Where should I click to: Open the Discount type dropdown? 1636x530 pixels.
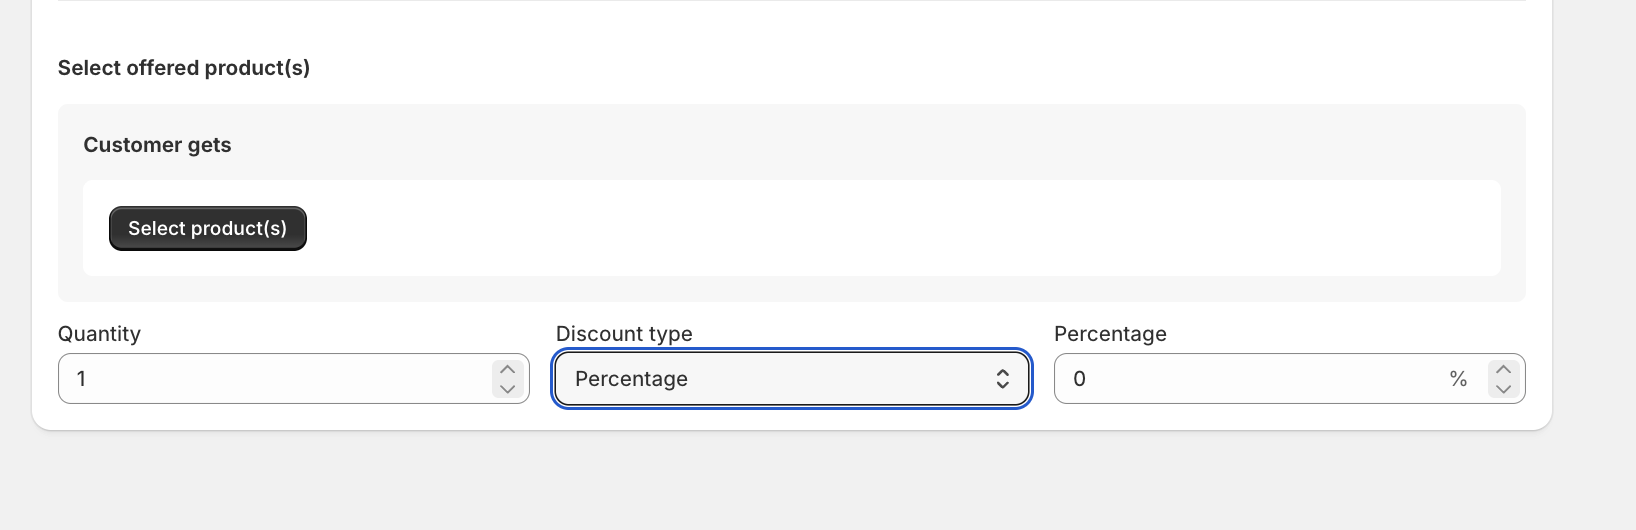(790, 379)
